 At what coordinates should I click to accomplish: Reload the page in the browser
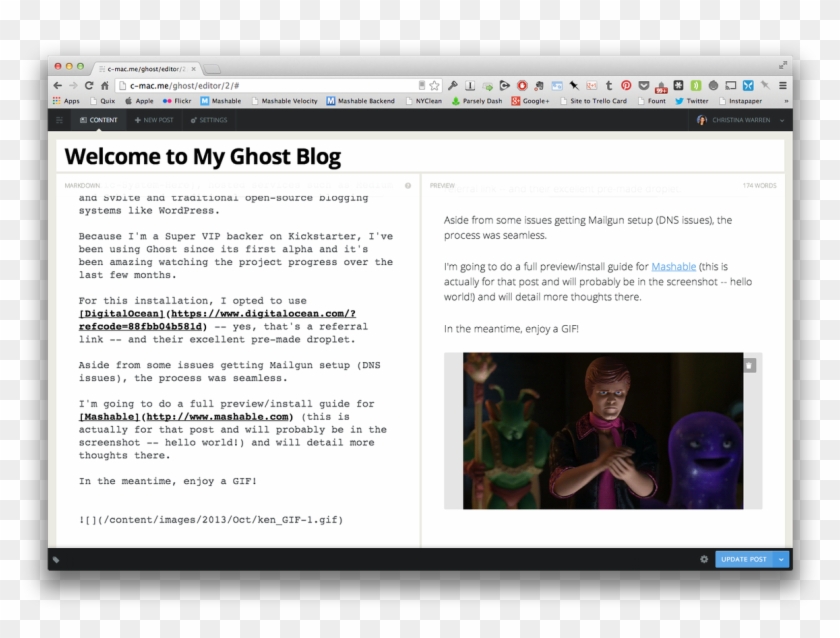89,86
